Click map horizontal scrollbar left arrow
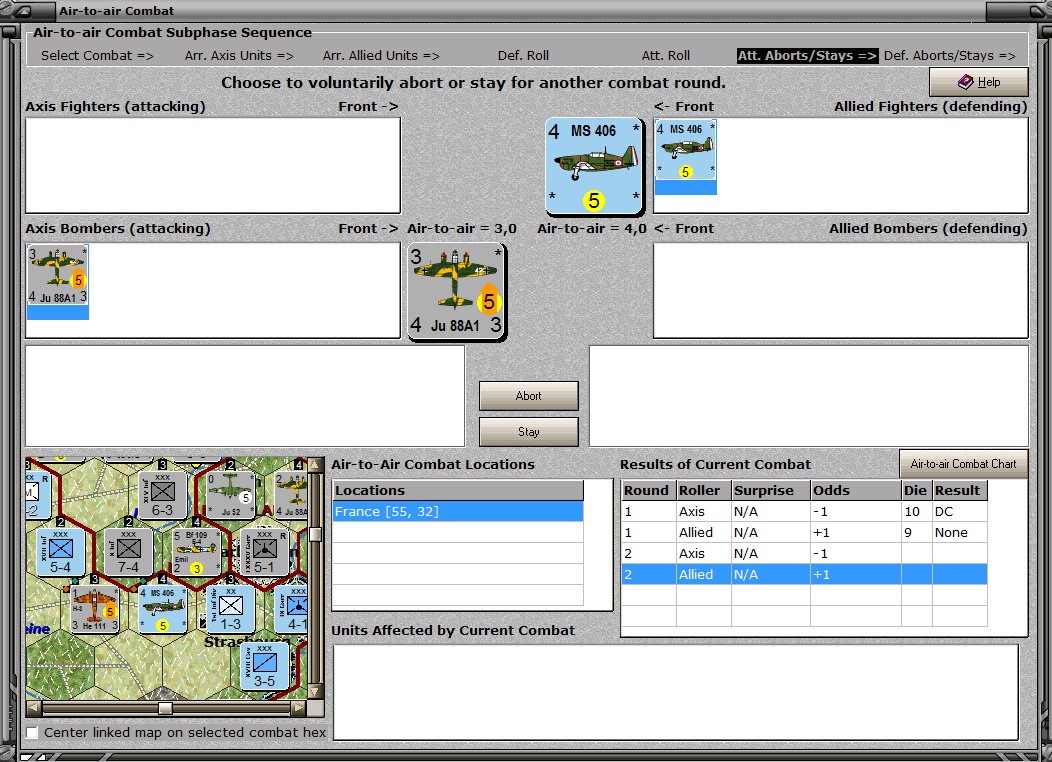Screen dimensions: 1052x762 click(x=34, y=708)
